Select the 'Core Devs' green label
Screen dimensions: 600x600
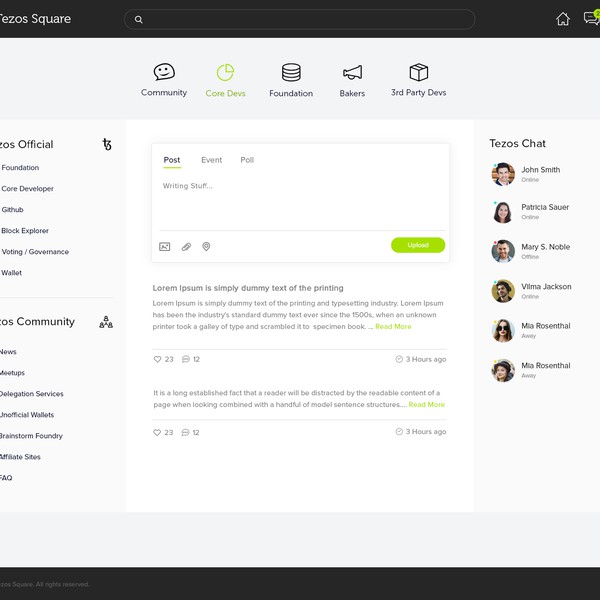click(x=225, y=93)
